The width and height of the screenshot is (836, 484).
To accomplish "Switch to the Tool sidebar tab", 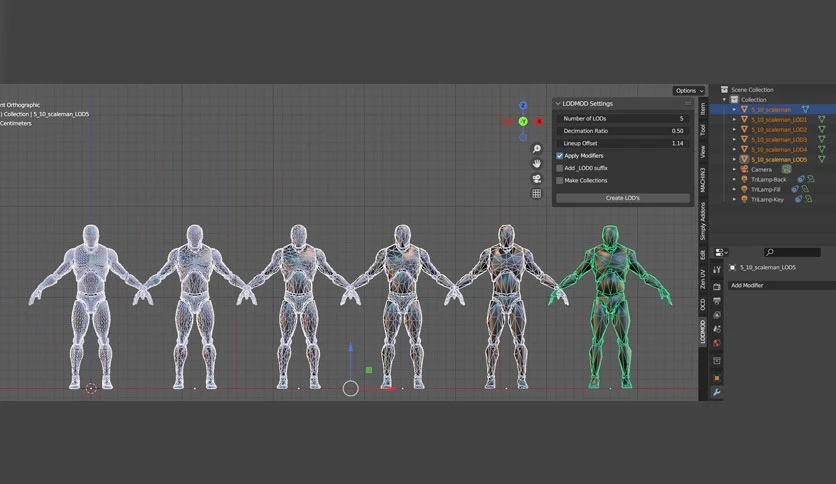I will [x=703, y=130].
